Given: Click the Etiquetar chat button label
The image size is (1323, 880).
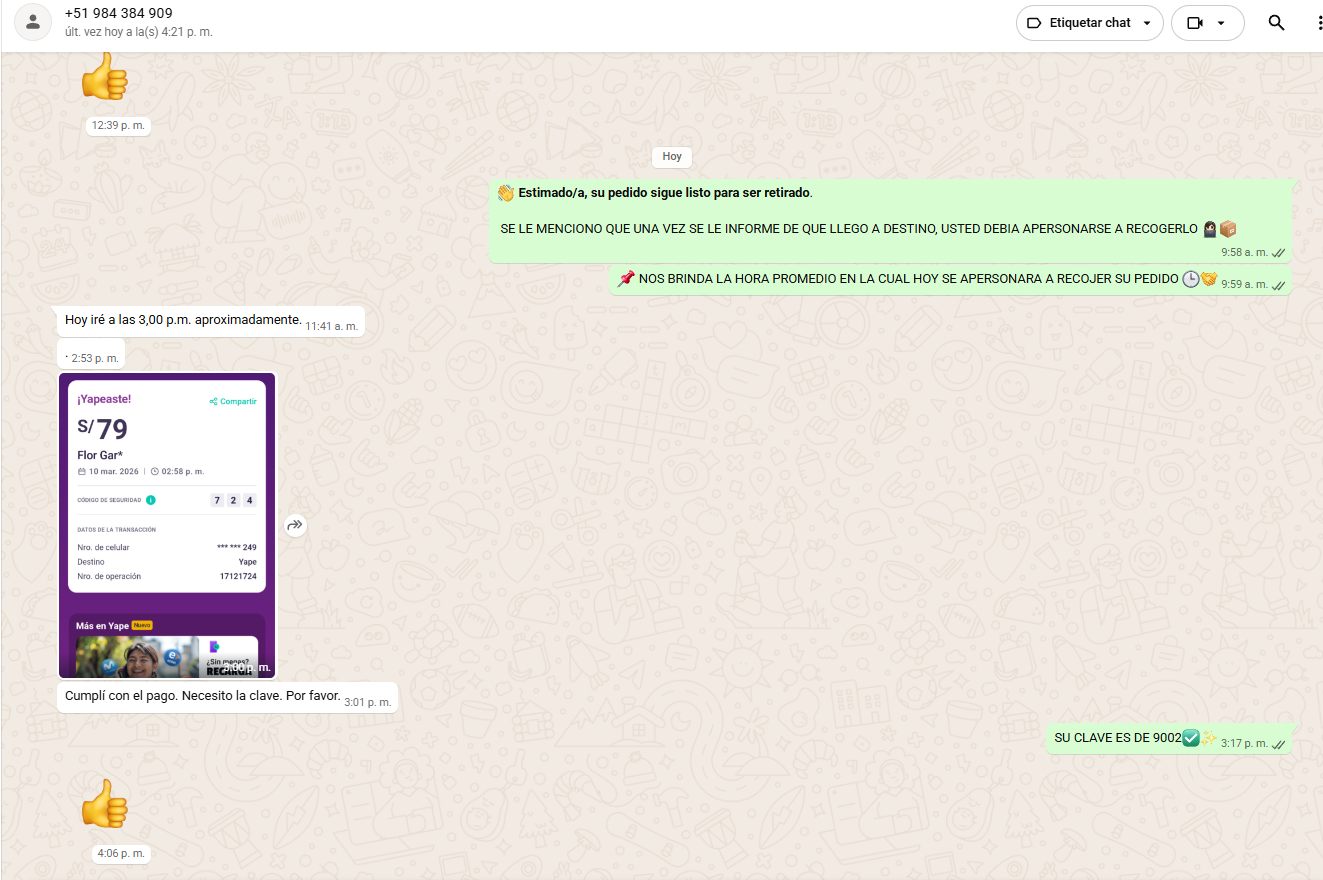Looking at the screenshot, I should [x=1090, y=23].
